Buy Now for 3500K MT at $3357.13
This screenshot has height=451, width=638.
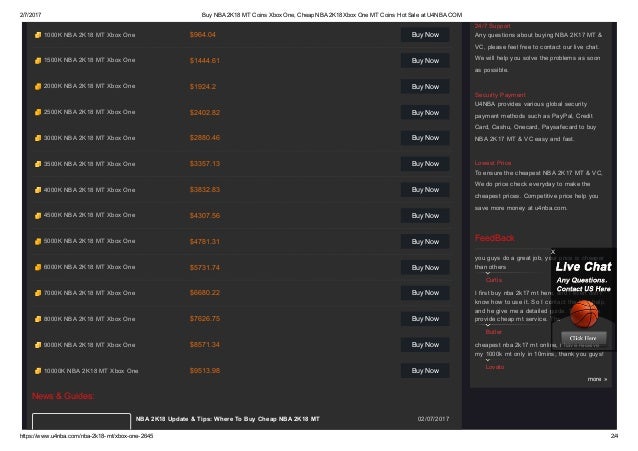pos(425,164)
